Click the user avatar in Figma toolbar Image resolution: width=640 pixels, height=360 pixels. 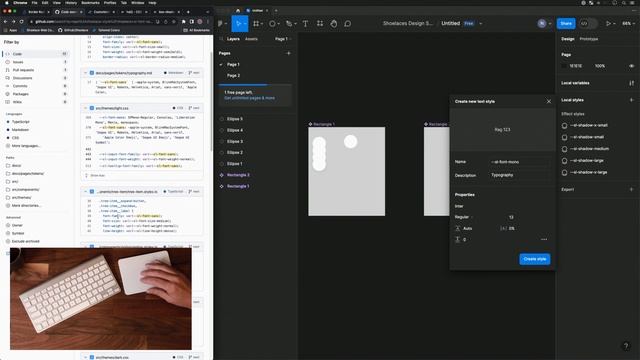click(x=542, y=24)
